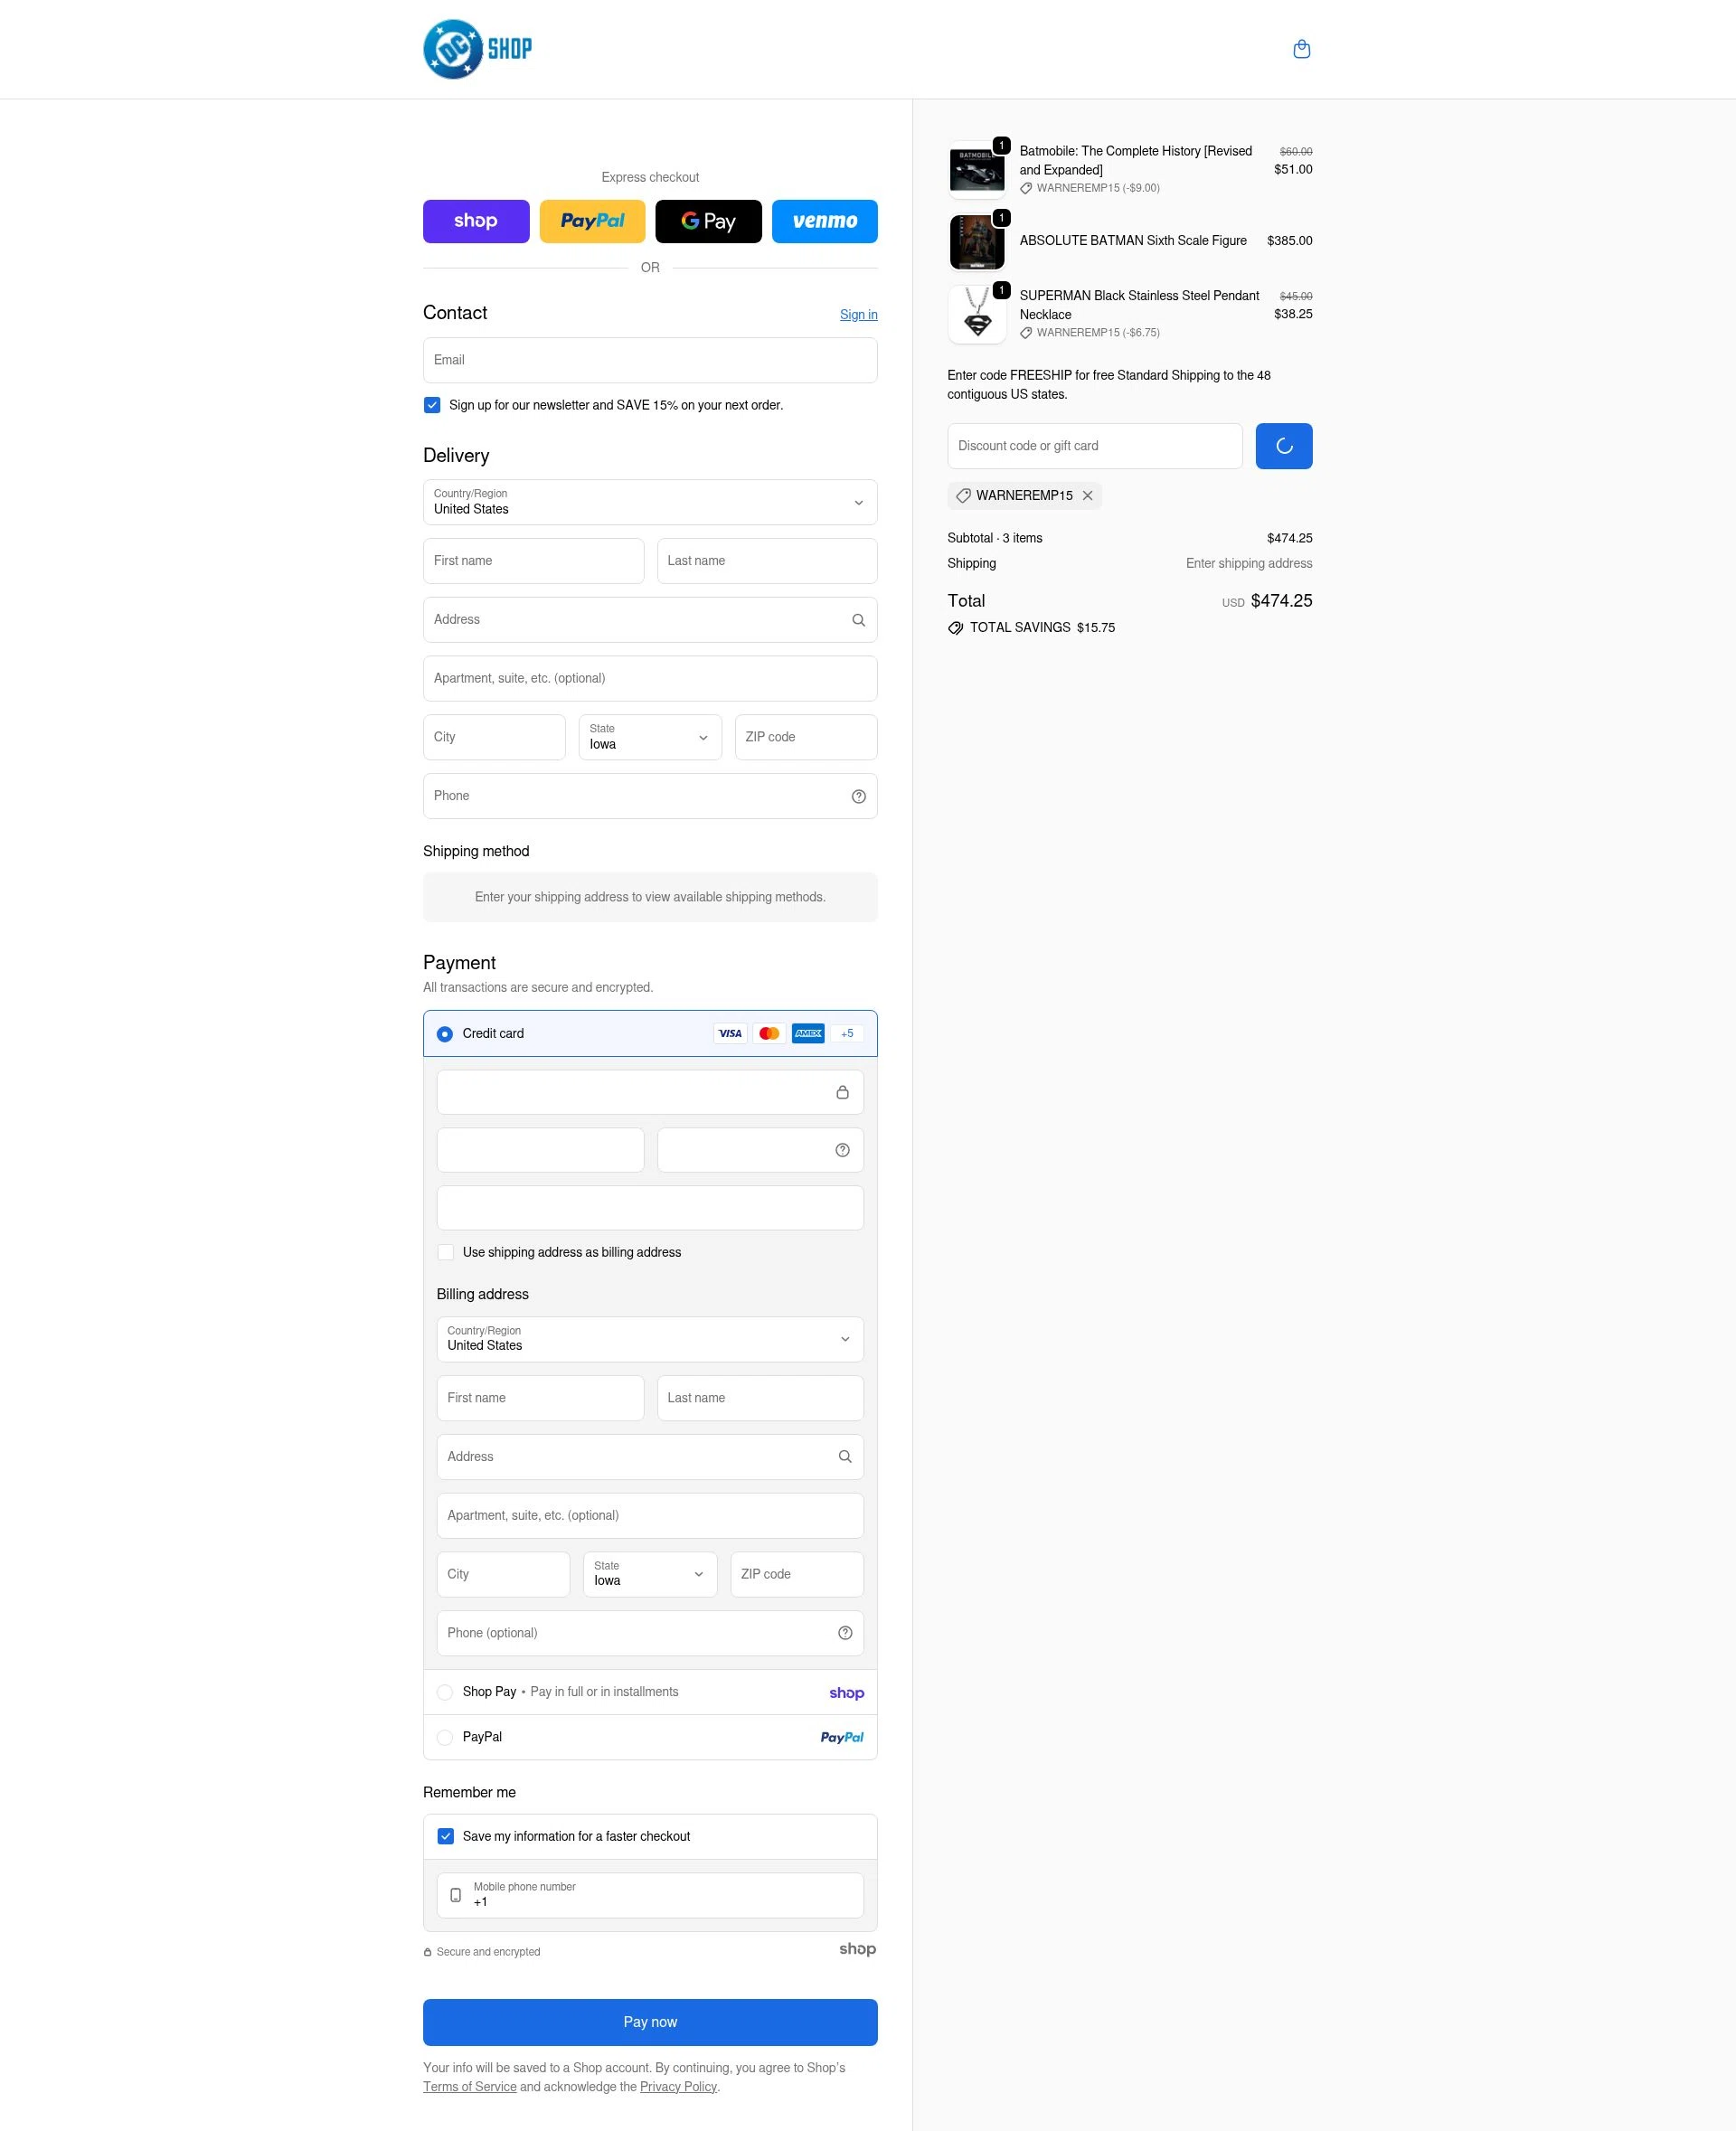Enable use shipping address as billing address
Screen dimensions: 1736x2131
point(445,1252)
